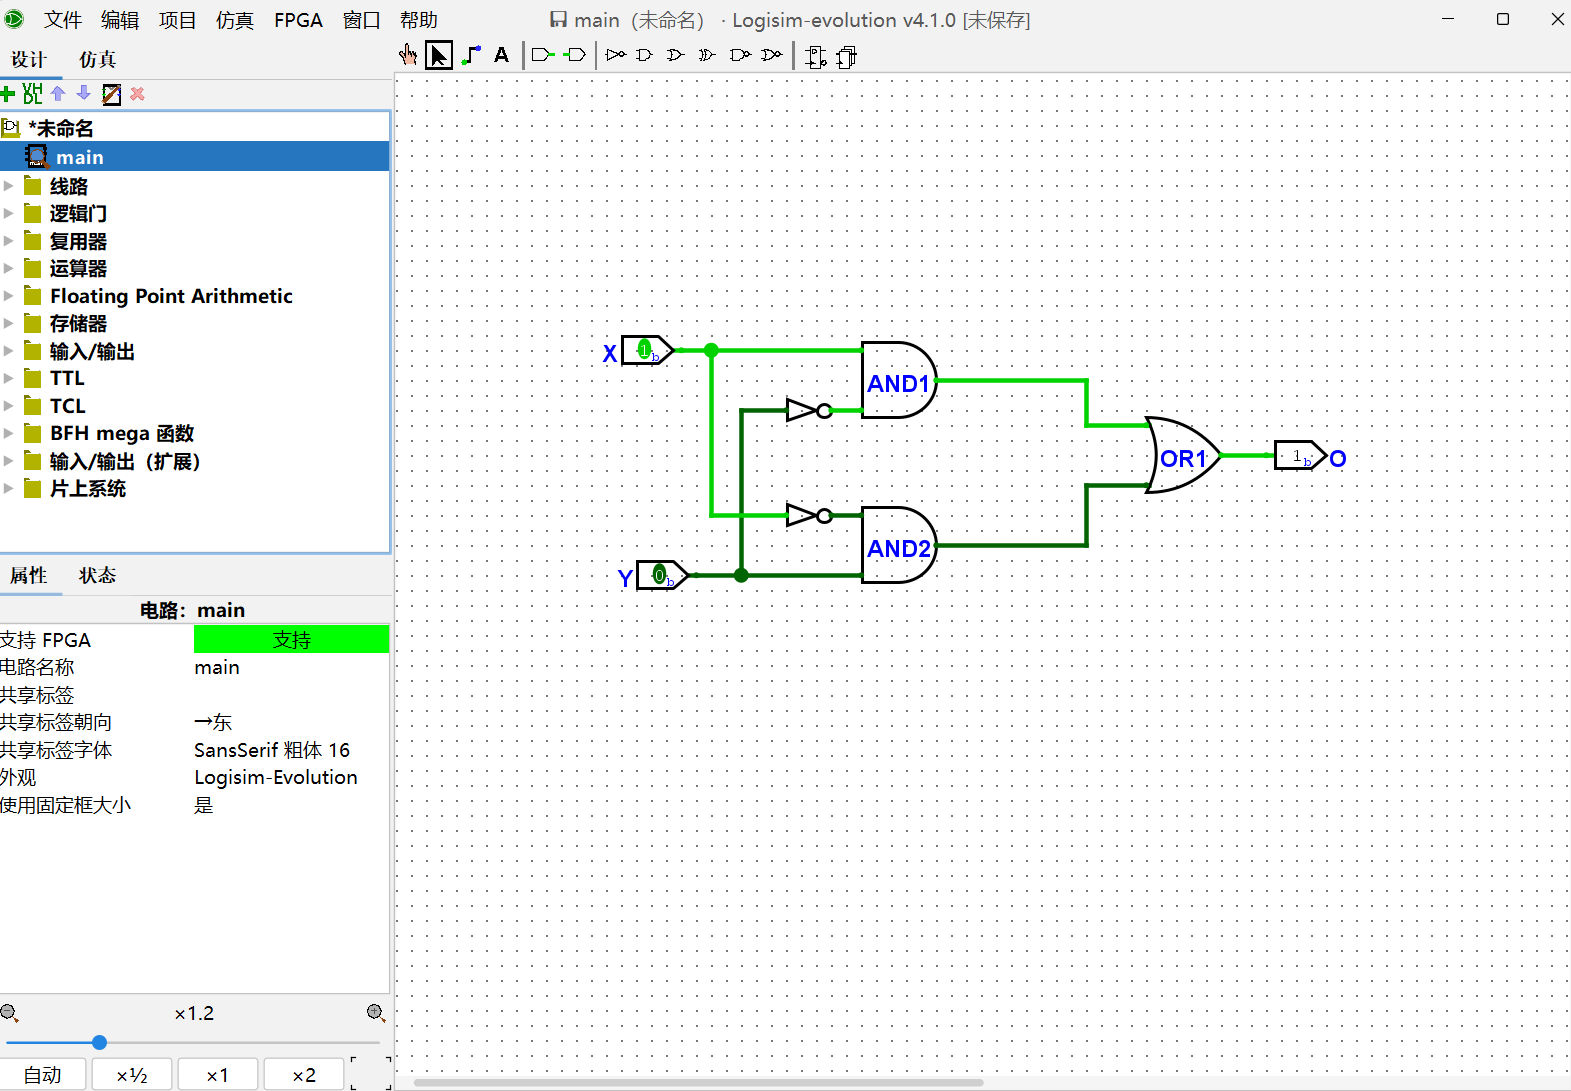
Task: Open the circuit appearance editor icon
Action: (x=111, y=94)
